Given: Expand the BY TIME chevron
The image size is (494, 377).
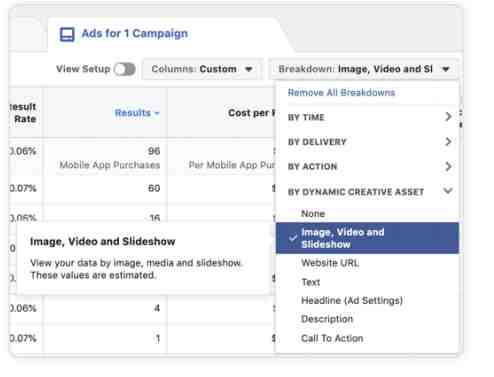Looking at the screenshot, I should (448, 117).
